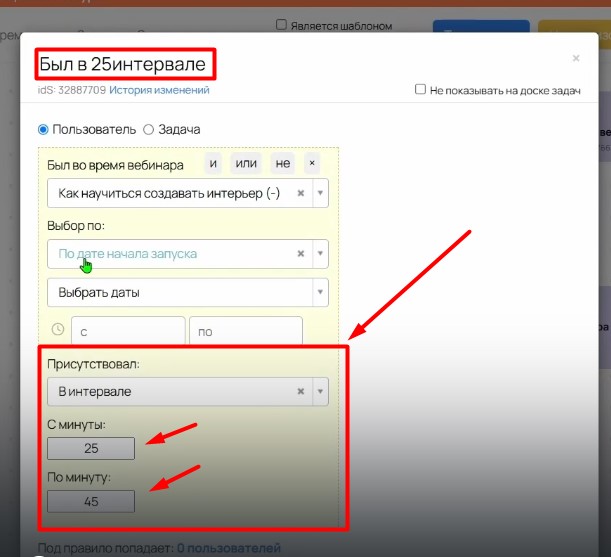Click the 'или' logic operator button

[246, 164]
